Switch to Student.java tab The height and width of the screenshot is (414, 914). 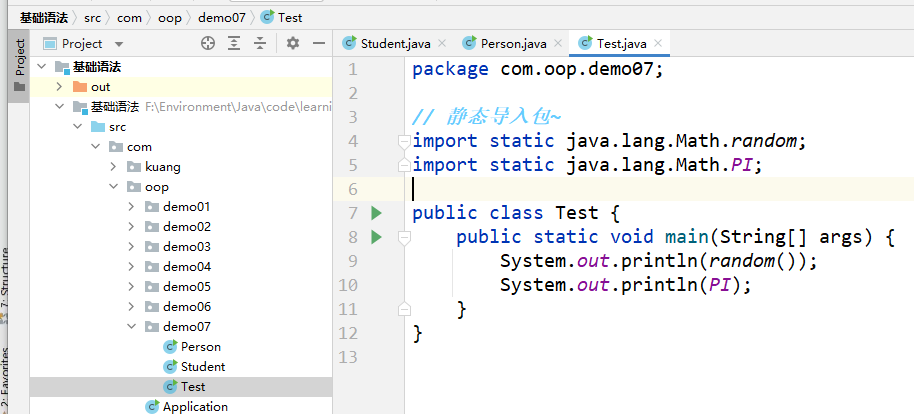point(395,43)
